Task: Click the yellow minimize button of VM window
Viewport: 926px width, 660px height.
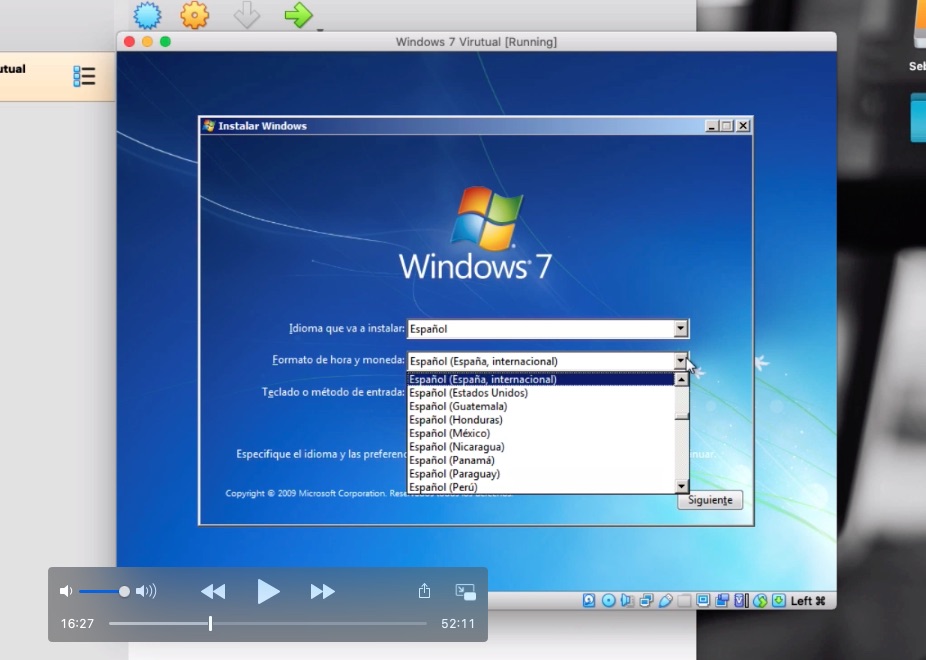Action: tap(148, 41)
